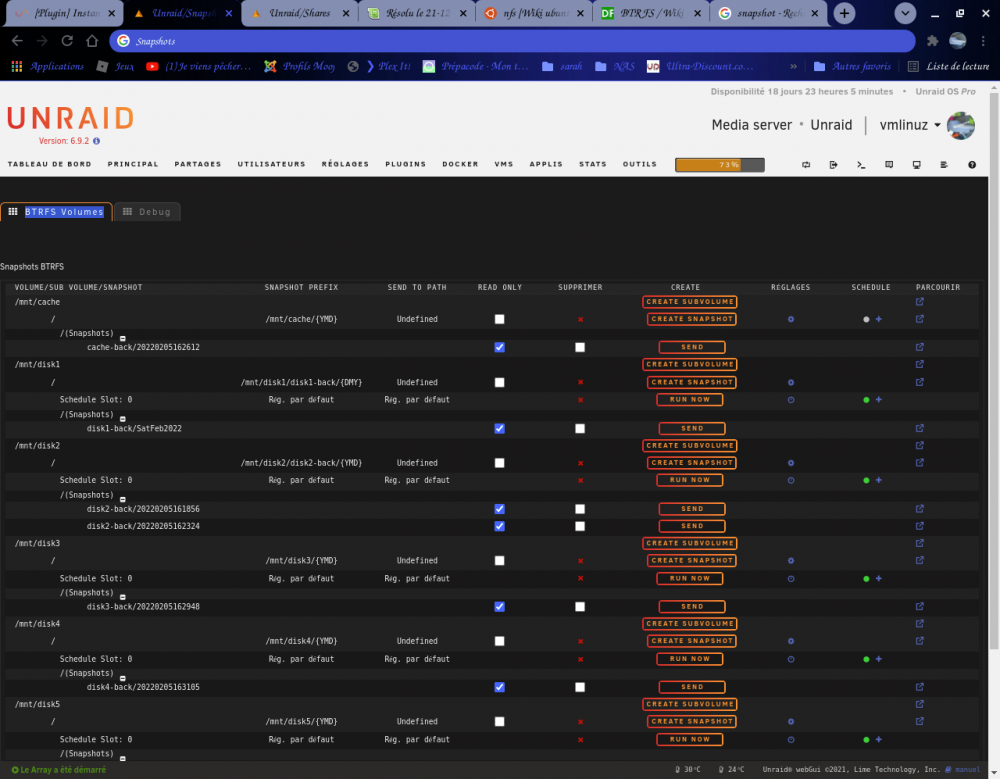This screenshot has width=1000, height=779.
Task: Reload the page in browser toolbar
Action: [67, 41]
